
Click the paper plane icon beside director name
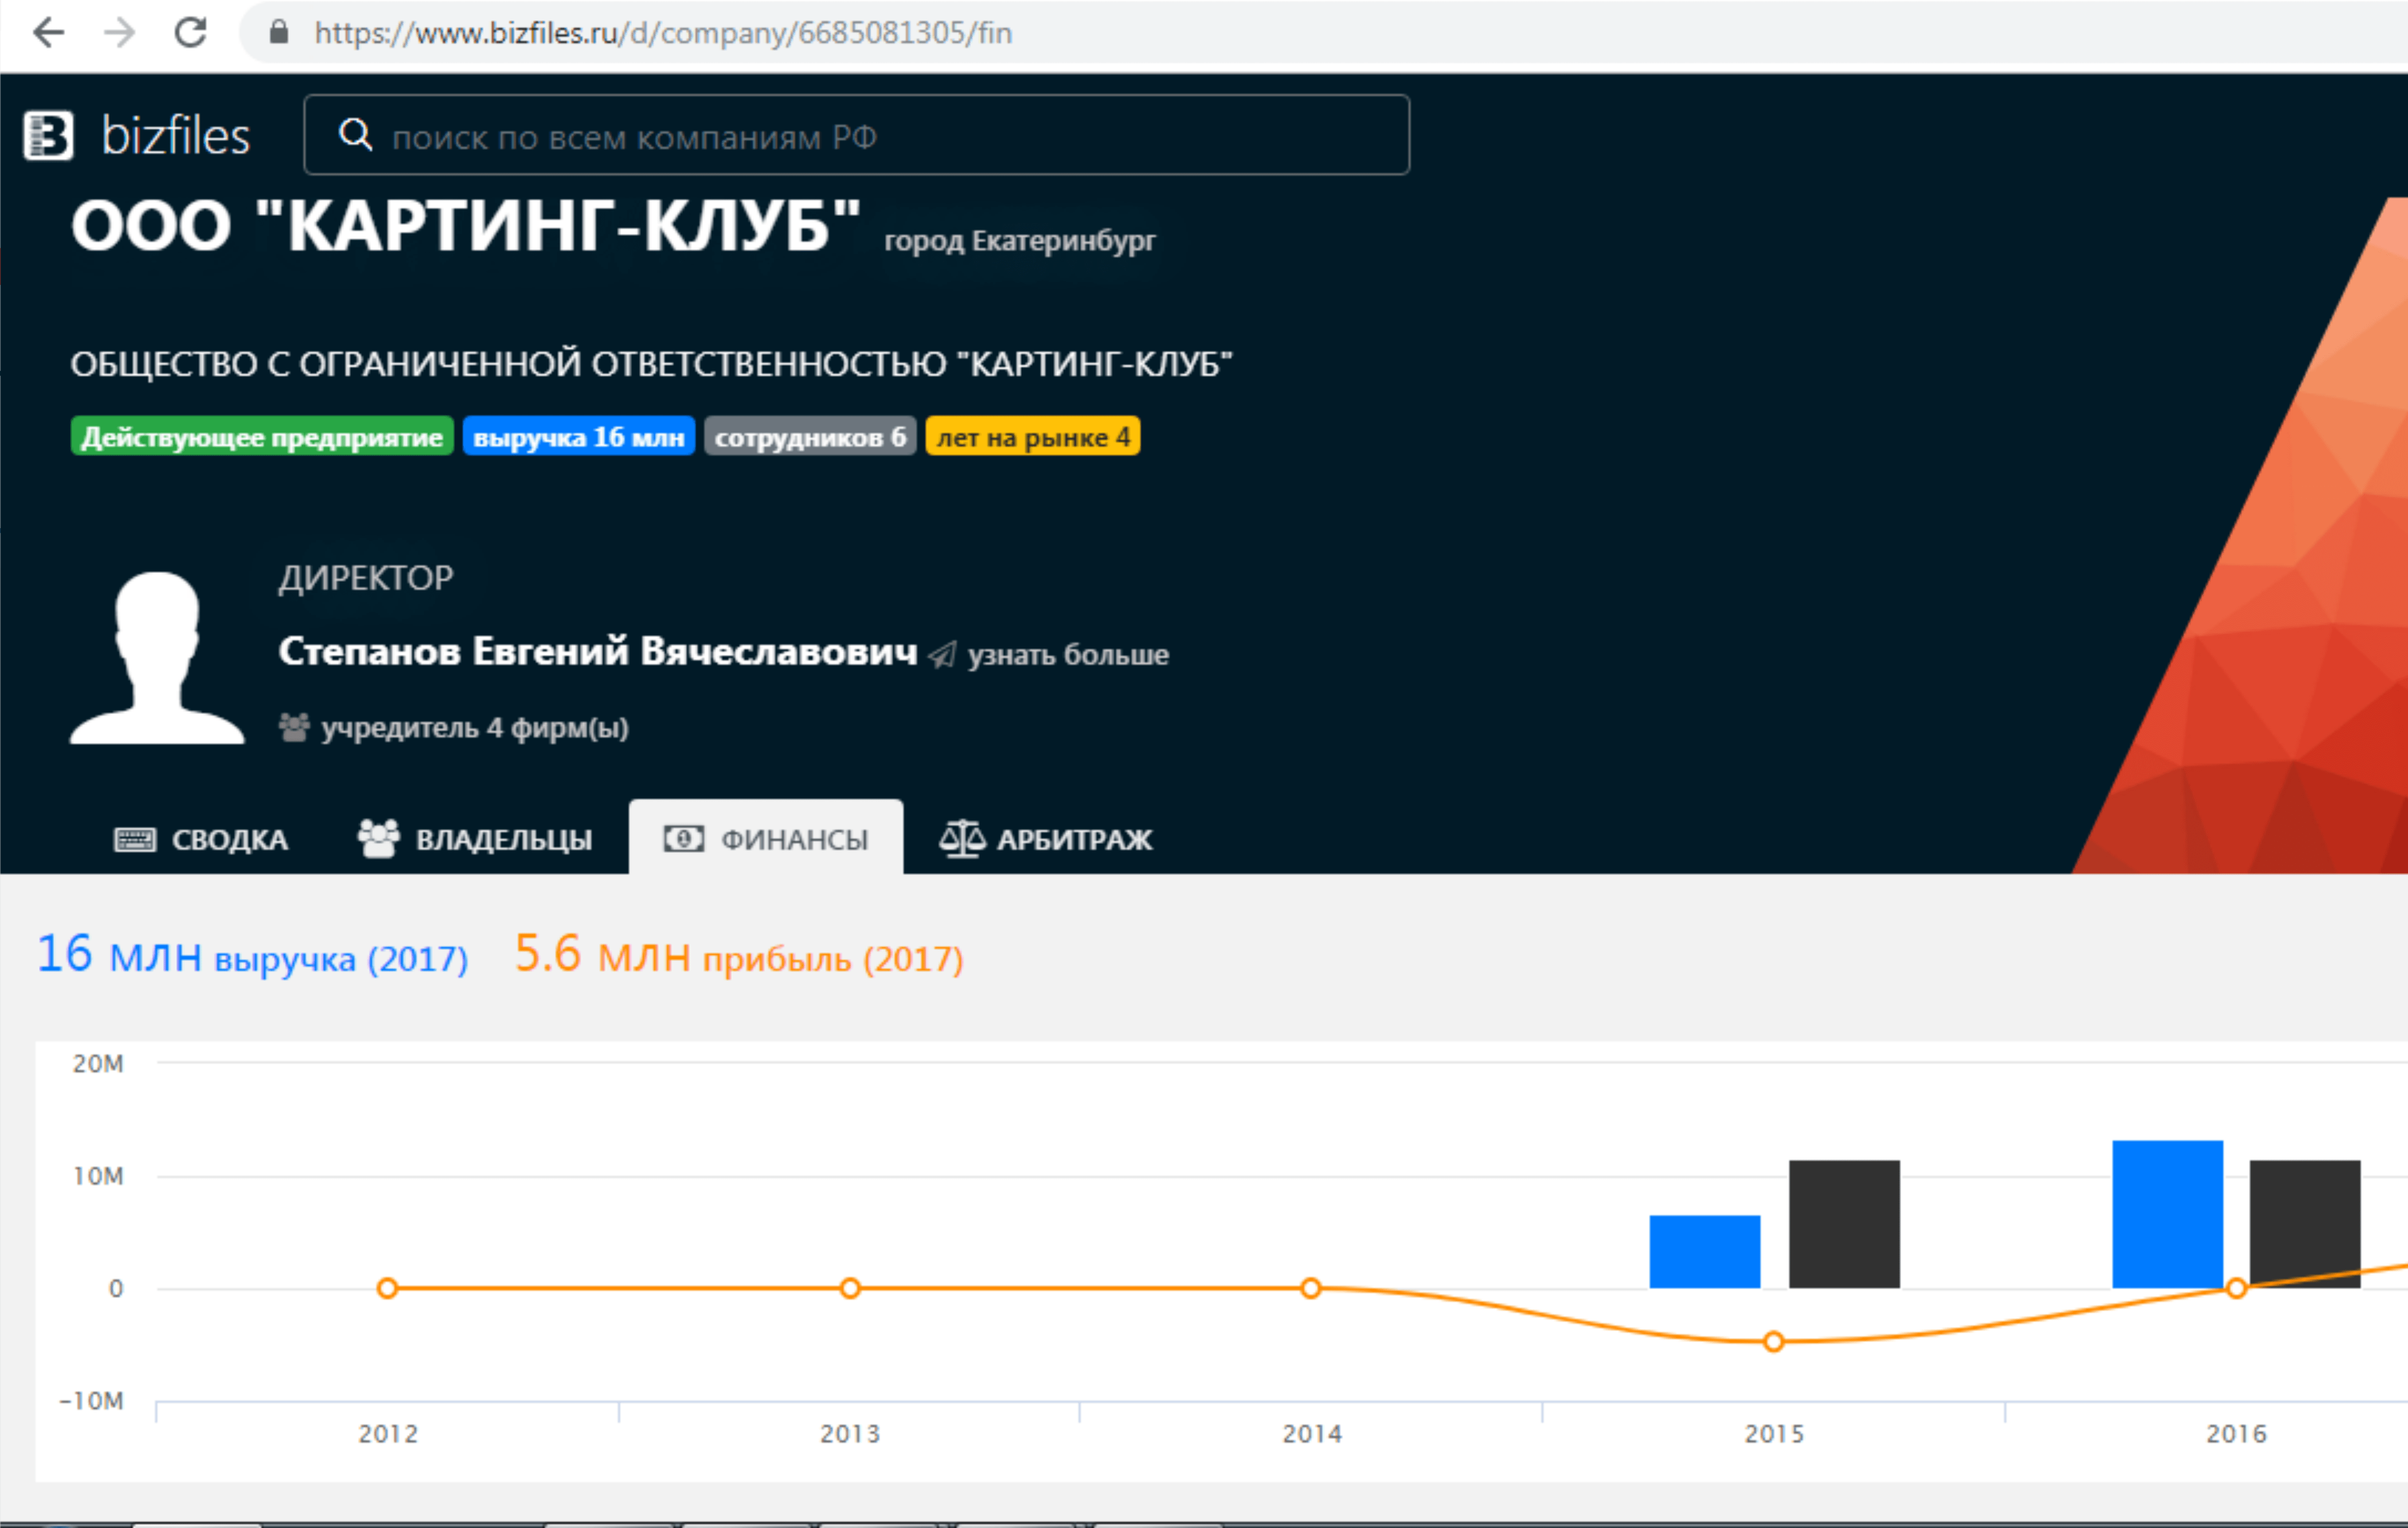942,654
